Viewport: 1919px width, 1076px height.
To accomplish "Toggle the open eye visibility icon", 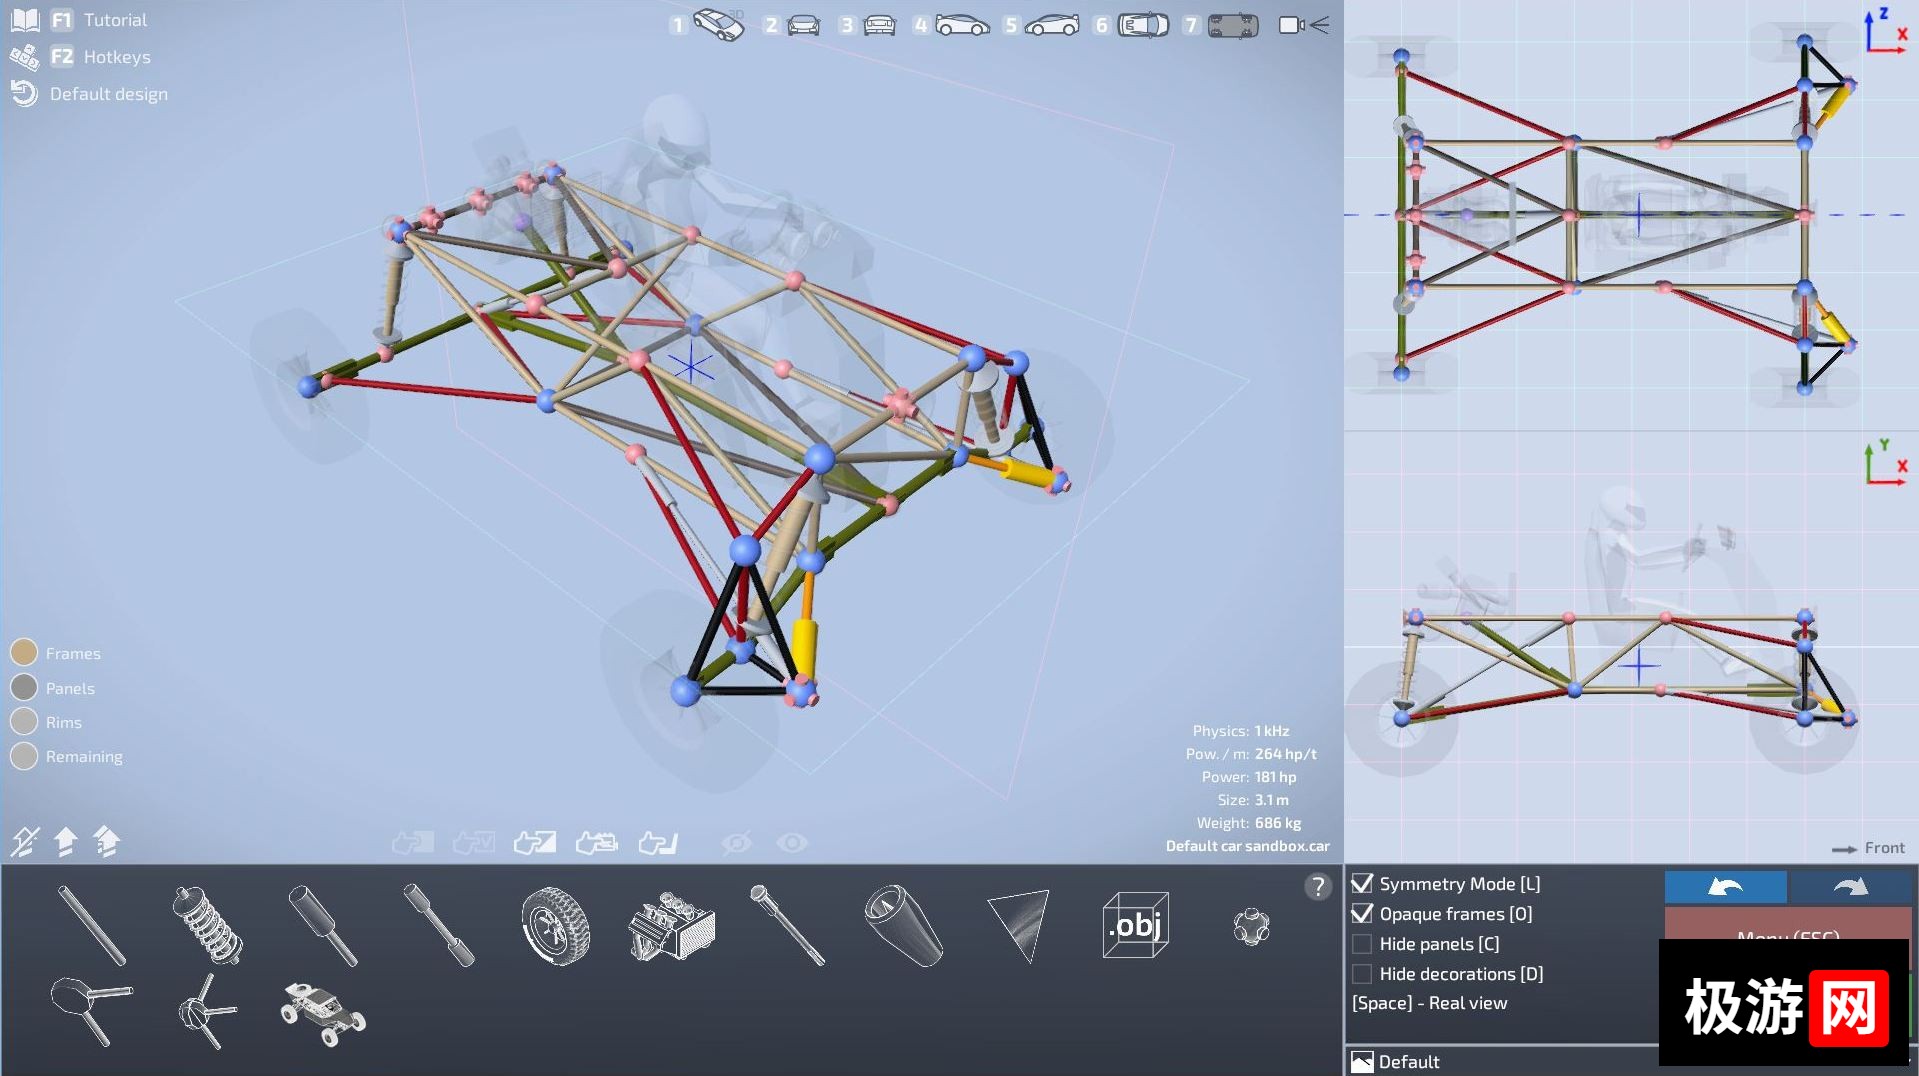I will click(792, 843).
